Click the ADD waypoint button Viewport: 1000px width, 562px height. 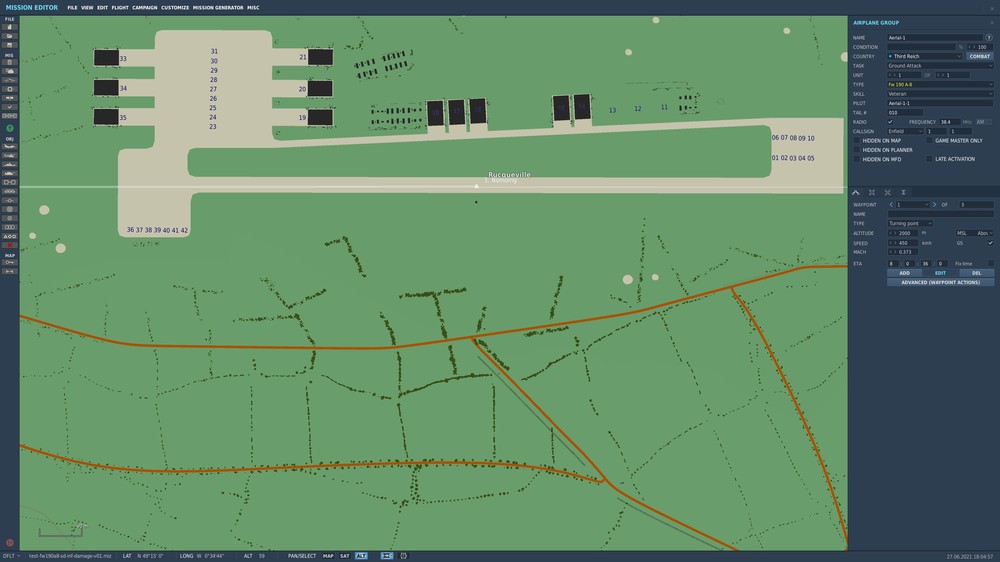coord(904,273)
